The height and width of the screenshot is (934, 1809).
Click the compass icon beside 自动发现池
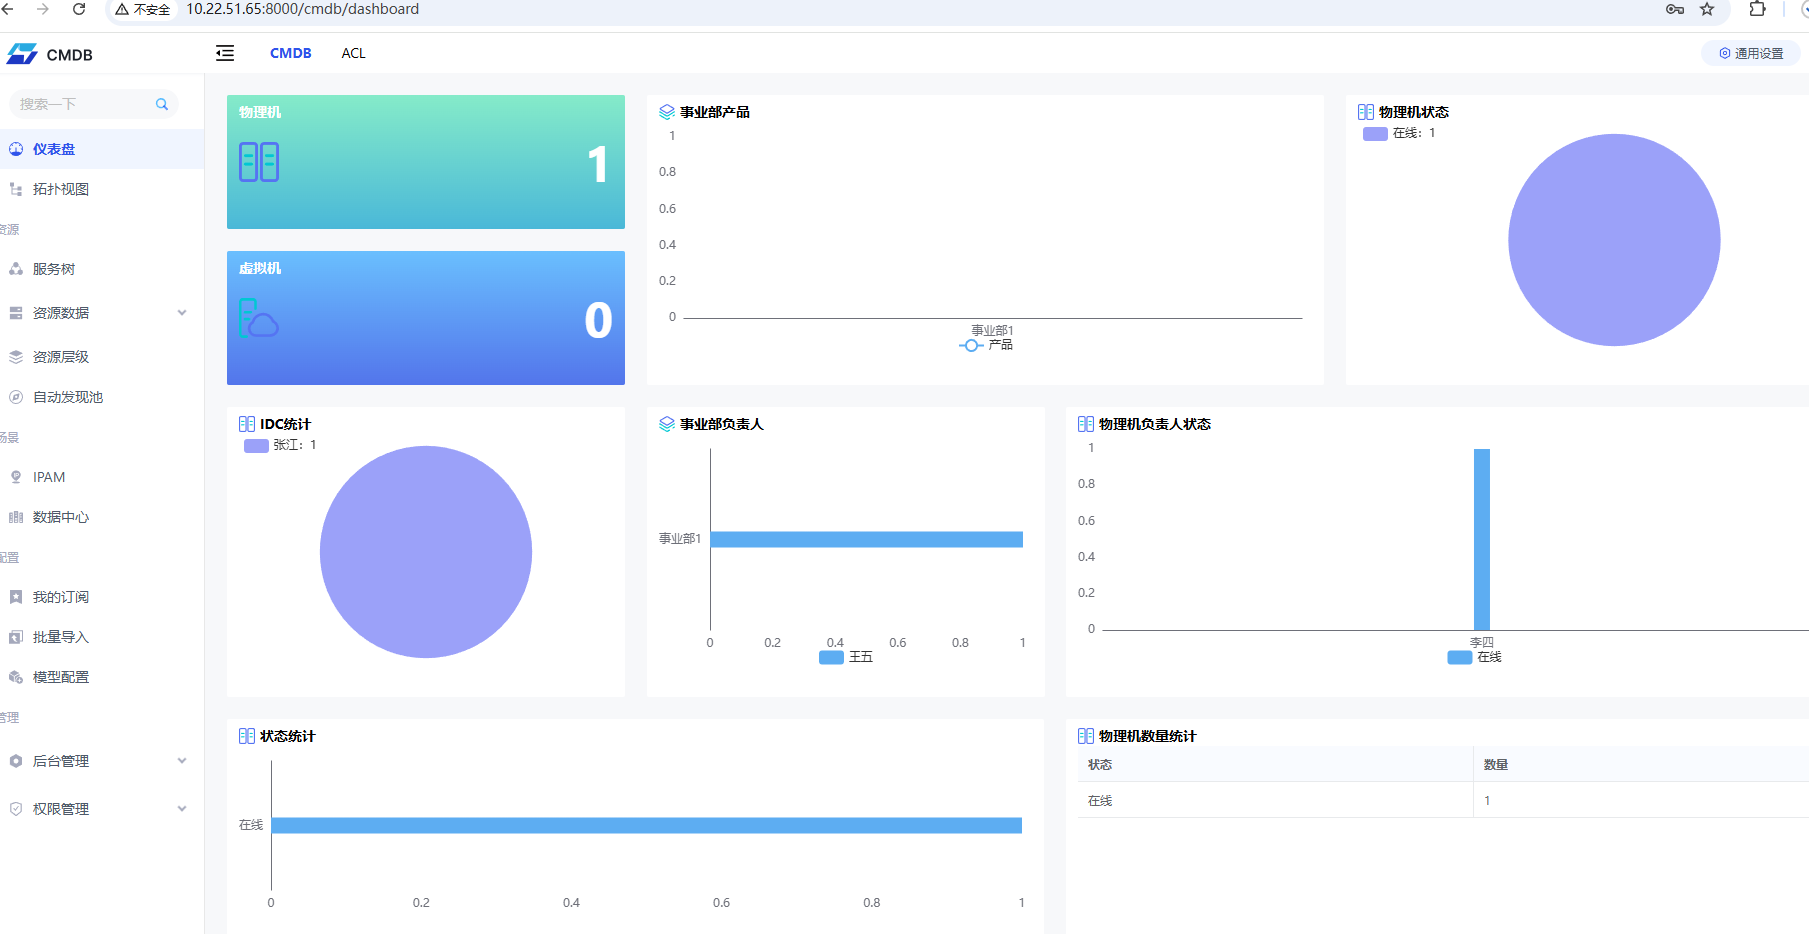tap(16, 397)
